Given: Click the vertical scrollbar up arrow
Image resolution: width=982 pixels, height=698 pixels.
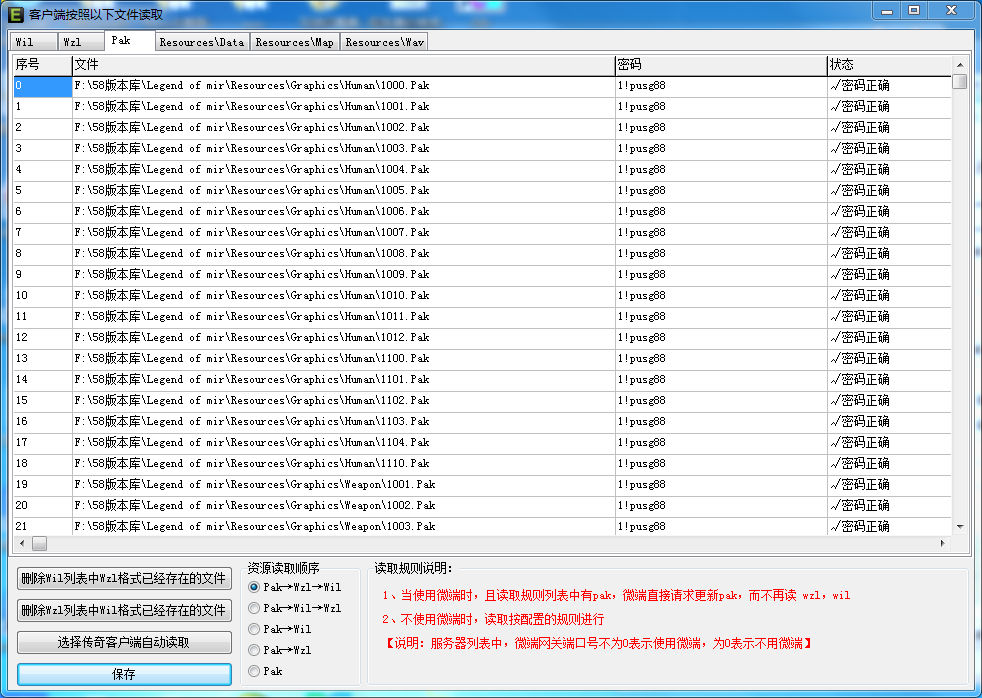Looking at the screenshot, I should tap(960, 65).
